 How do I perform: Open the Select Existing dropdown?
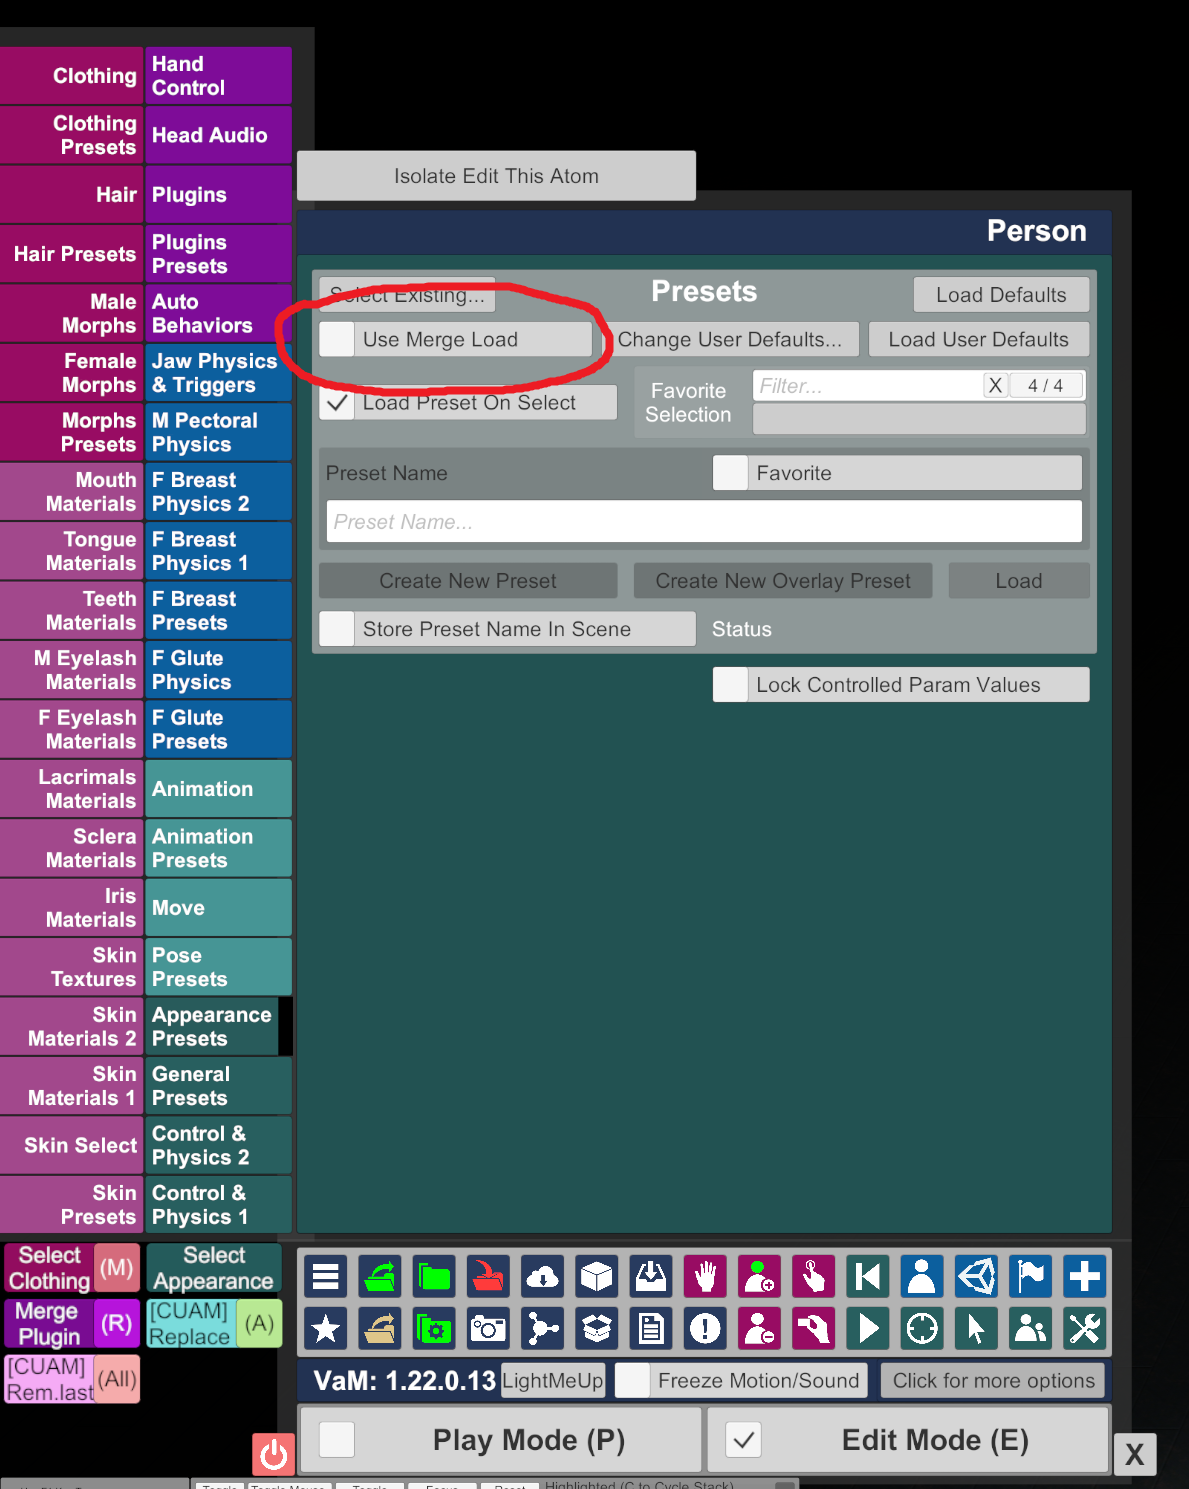pos(407,295)
